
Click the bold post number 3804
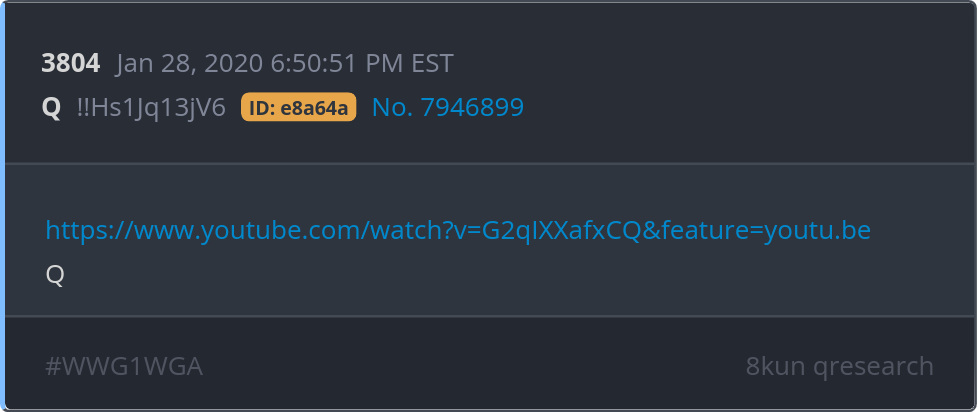[70, 64]
